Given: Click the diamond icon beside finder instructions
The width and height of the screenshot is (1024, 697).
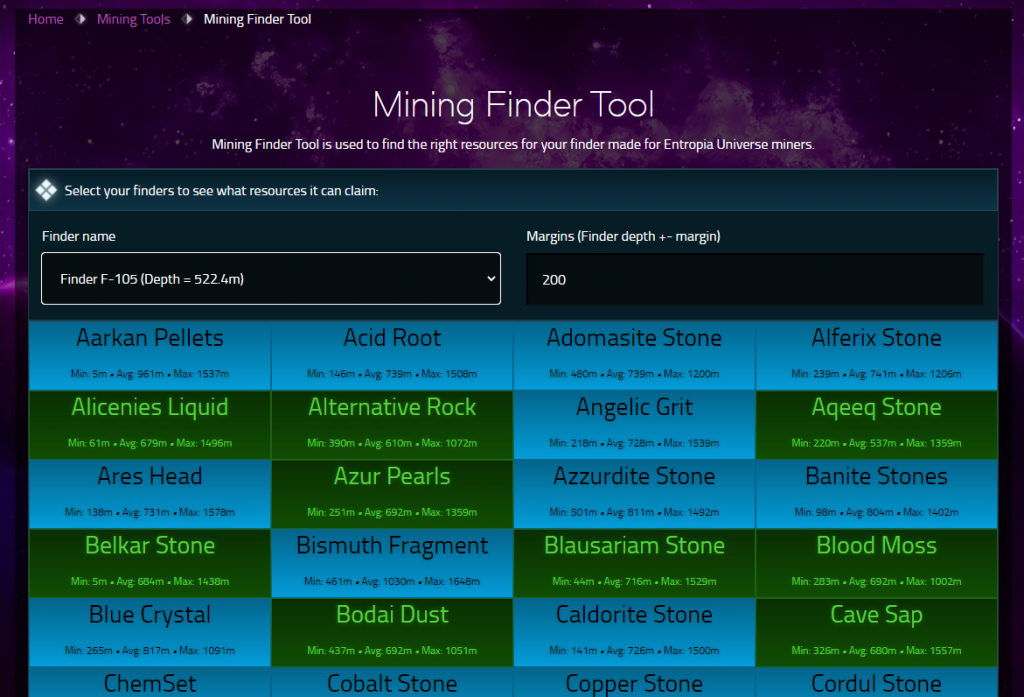Looking at the screenshot, I should pyautogui.click(x=46, y=190).
